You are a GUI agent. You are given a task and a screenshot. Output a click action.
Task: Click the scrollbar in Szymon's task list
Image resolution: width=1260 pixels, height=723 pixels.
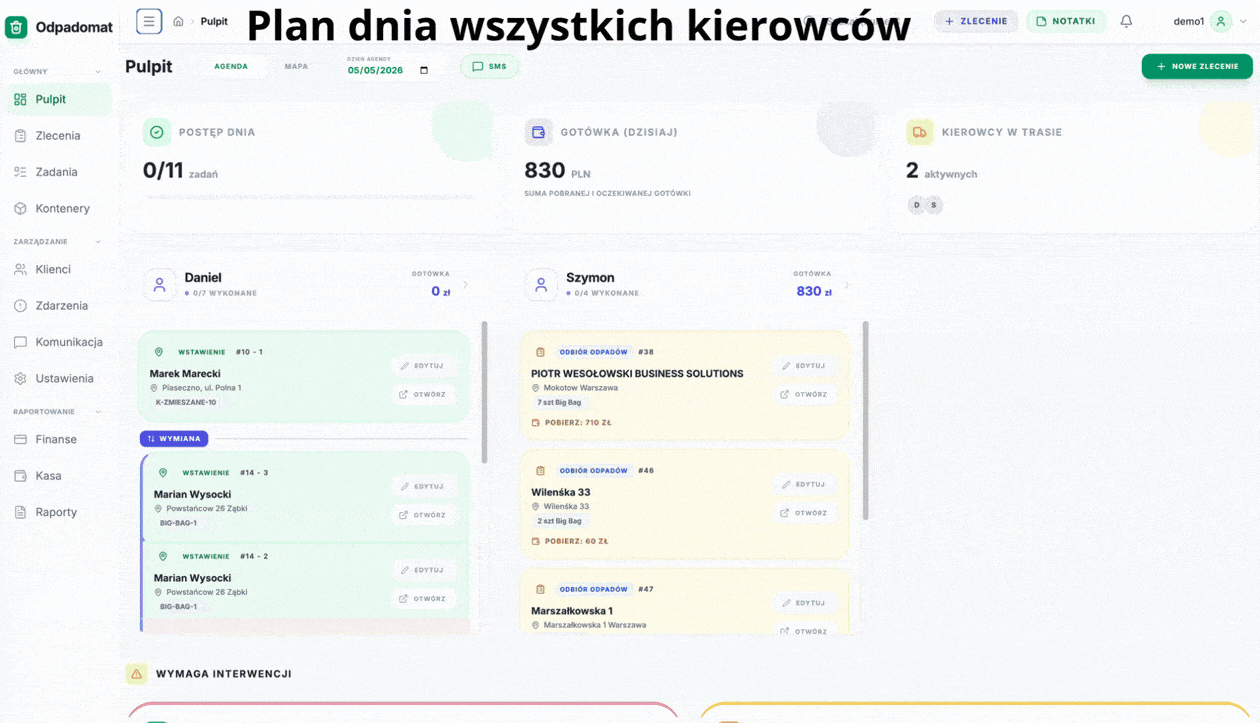click(x=866, y=420)
